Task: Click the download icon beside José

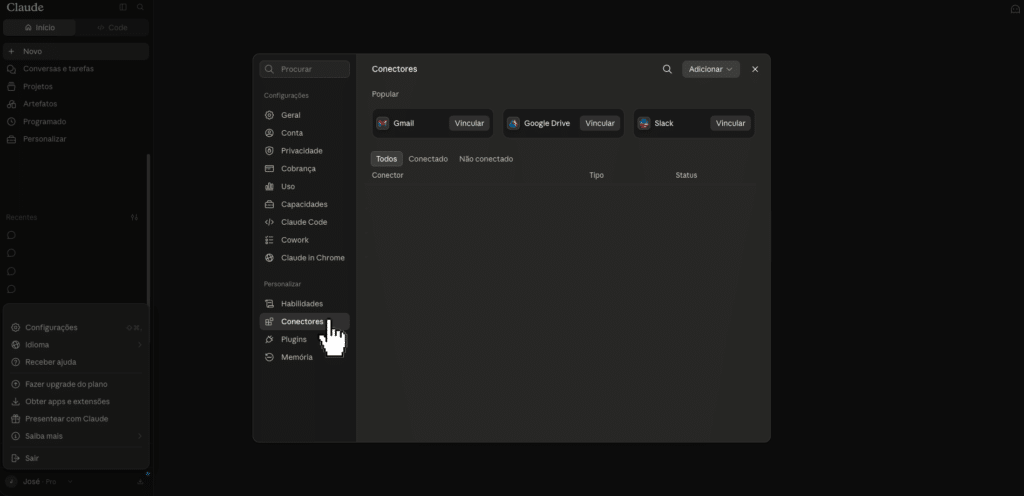Action: coord(140,482)
